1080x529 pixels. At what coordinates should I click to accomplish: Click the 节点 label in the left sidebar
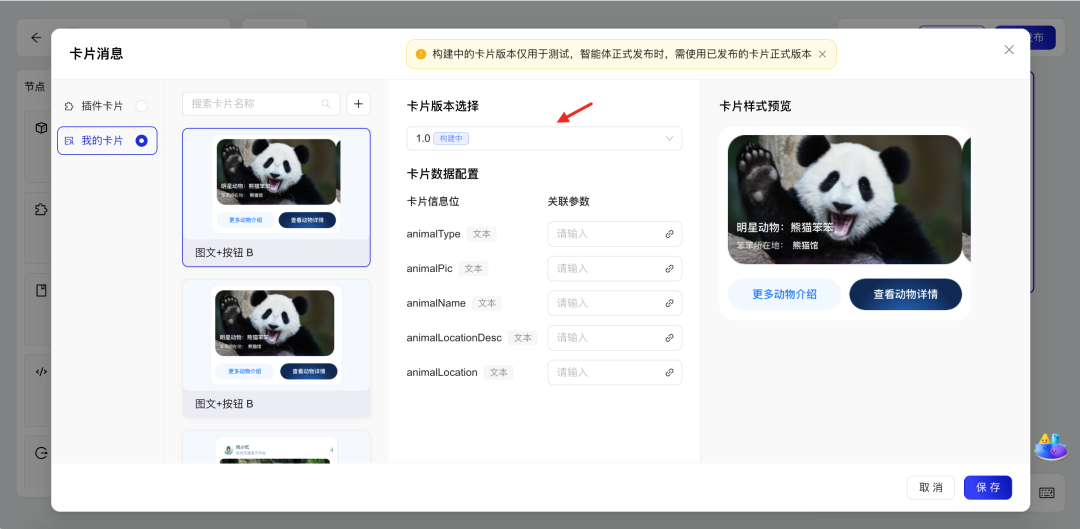point(34,87)
